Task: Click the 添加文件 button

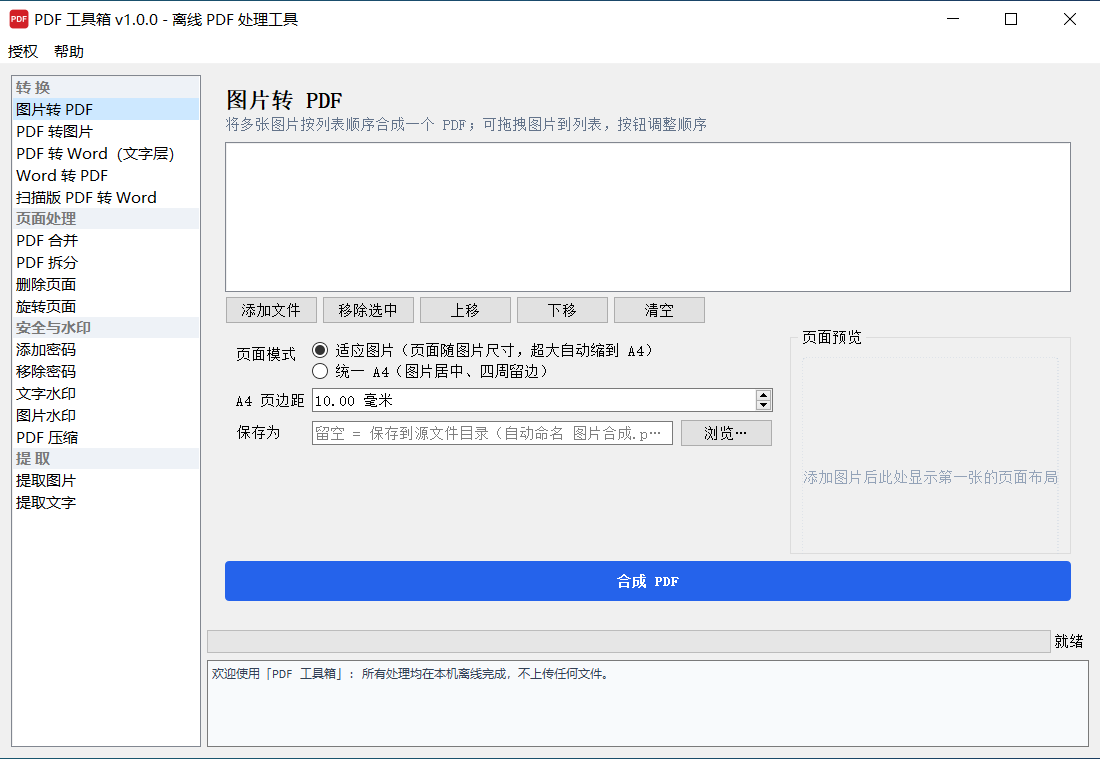Action: point(271,310)
